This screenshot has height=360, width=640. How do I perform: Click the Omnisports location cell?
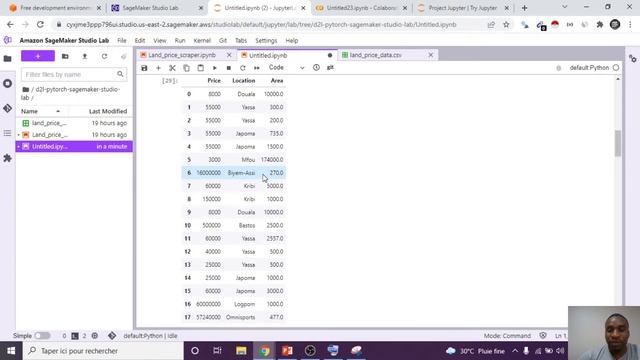point(240,317)
